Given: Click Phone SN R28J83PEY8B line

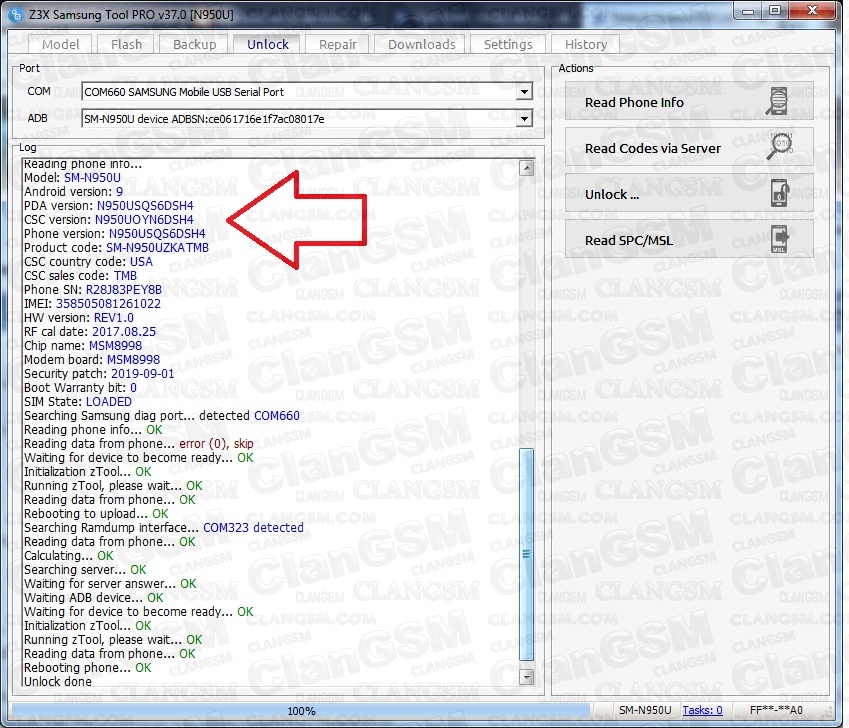Looking at the screenshot, I should (93, 290).
